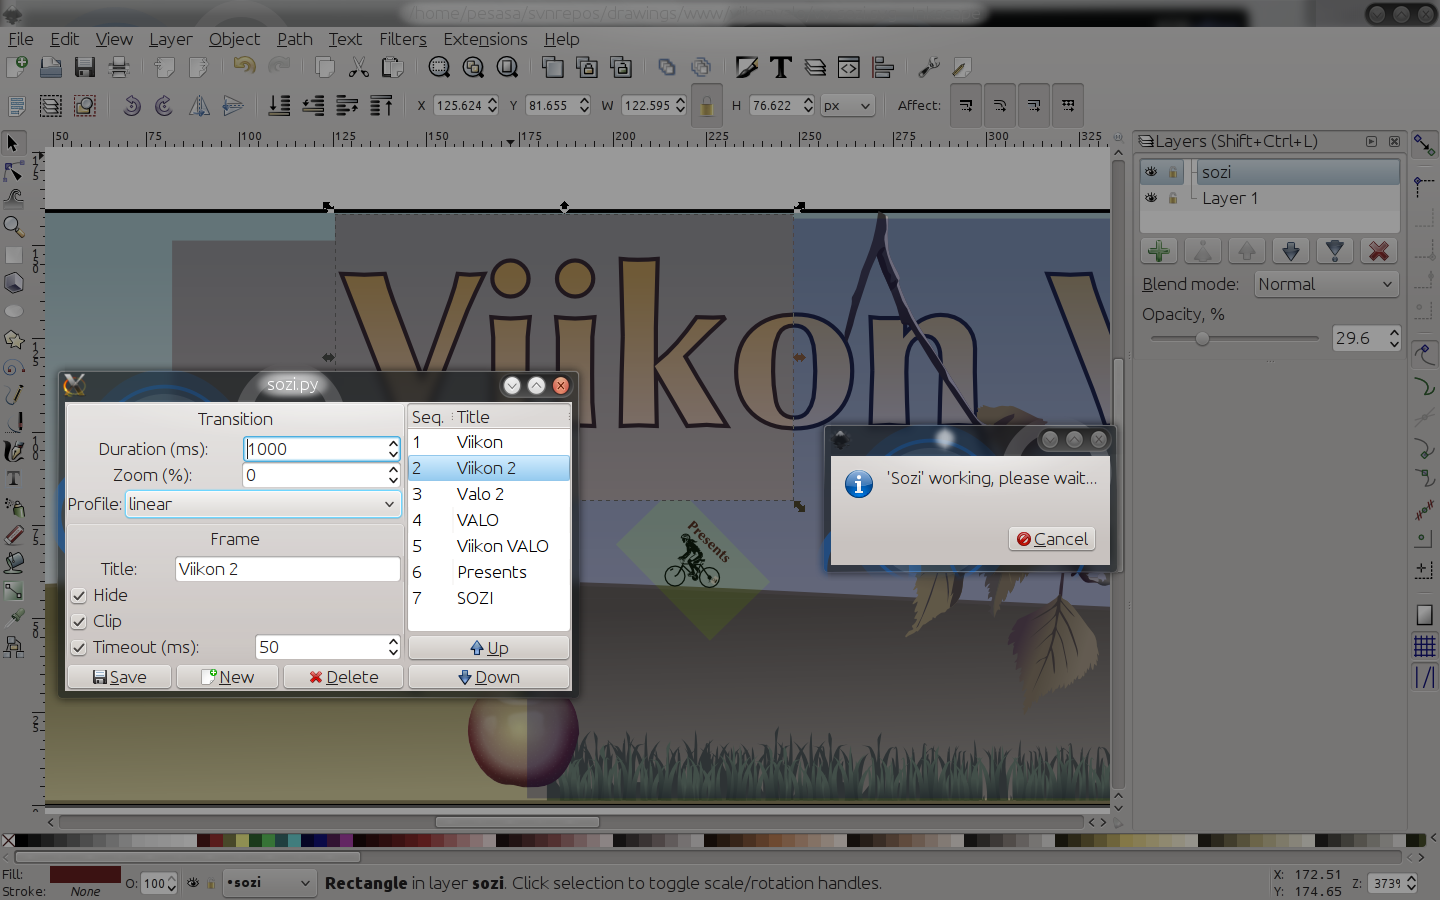Image resolution: width=1440 pixels, height=900 pixels.
Task: Open Align and Distribute icon
Action: click(883, 67)
